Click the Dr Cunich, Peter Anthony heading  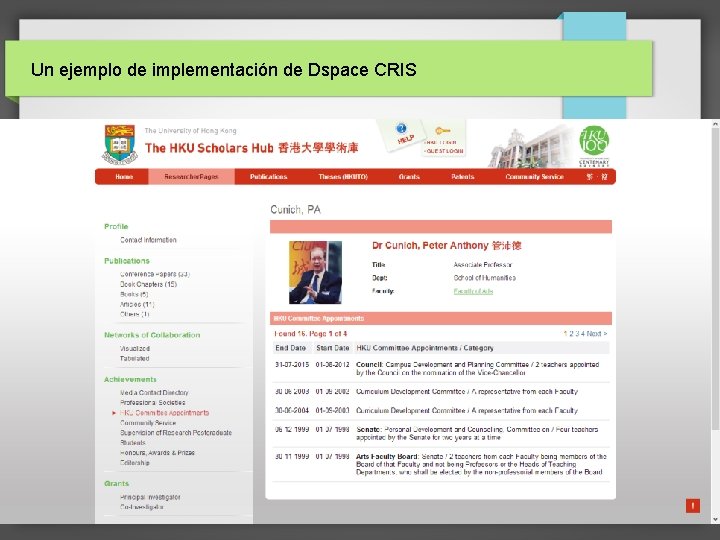click(x=446, y=246)
